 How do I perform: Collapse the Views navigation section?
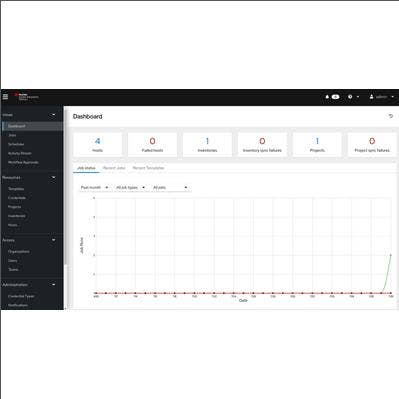point(54,115)
